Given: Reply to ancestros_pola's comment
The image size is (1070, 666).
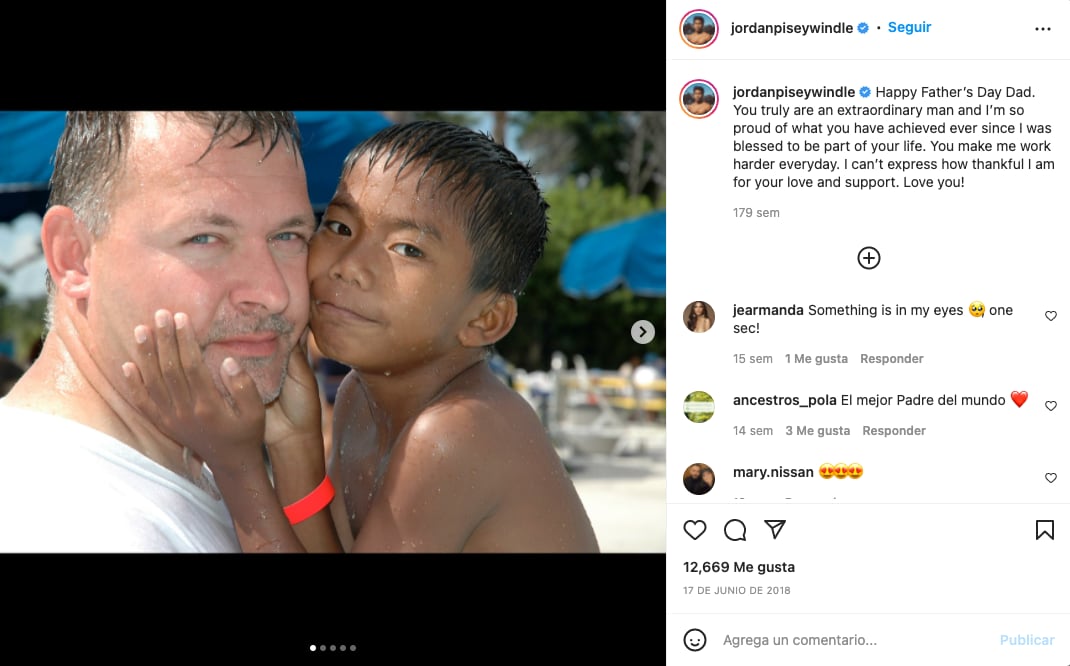Looking at the screenshot, I should pyautogui.click(x=894, y=431).
